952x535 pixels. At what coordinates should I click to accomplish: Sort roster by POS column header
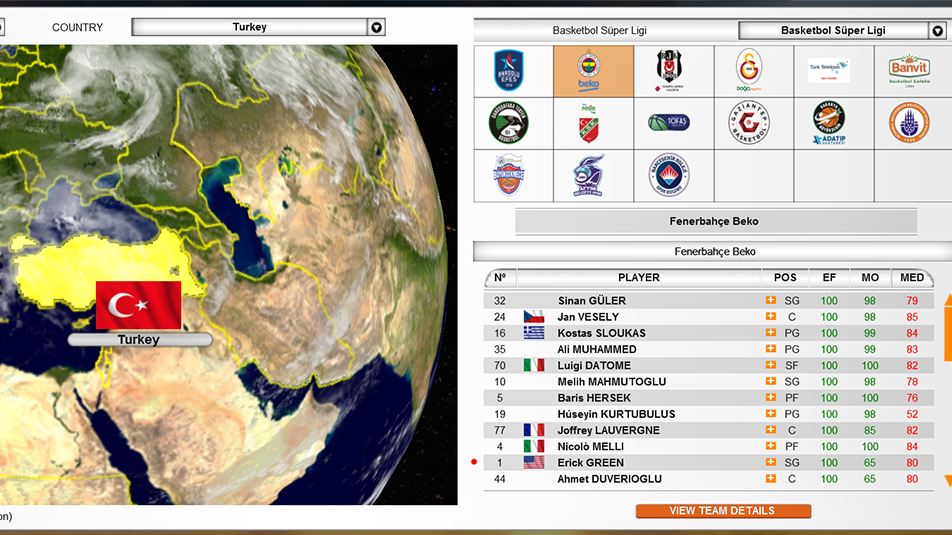pos(785,278)
